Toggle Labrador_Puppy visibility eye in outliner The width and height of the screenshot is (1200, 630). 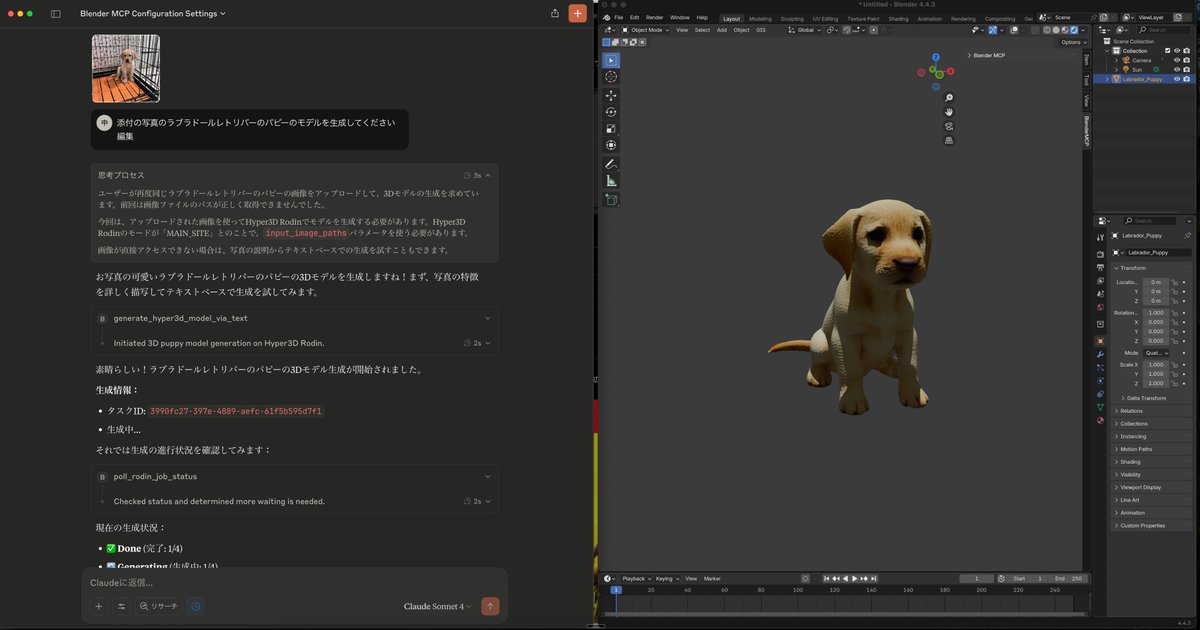coord(1176,79)
